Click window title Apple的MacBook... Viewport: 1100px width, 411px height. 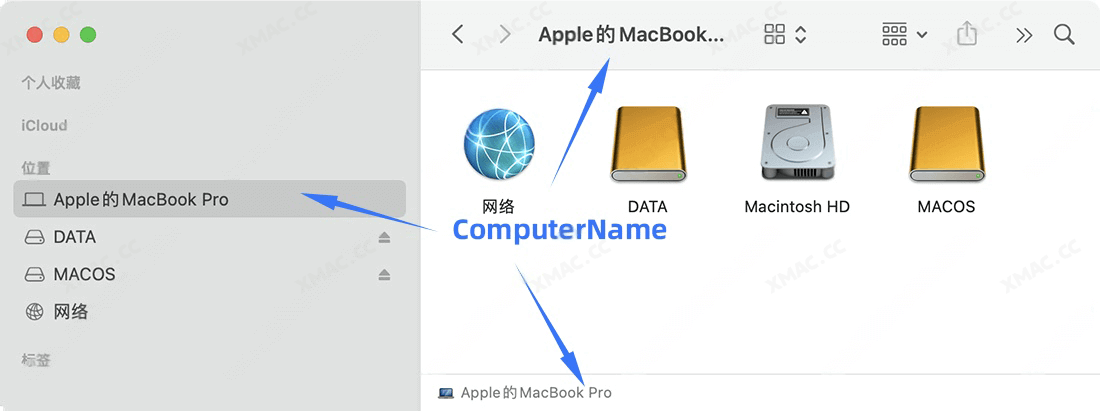631,35
